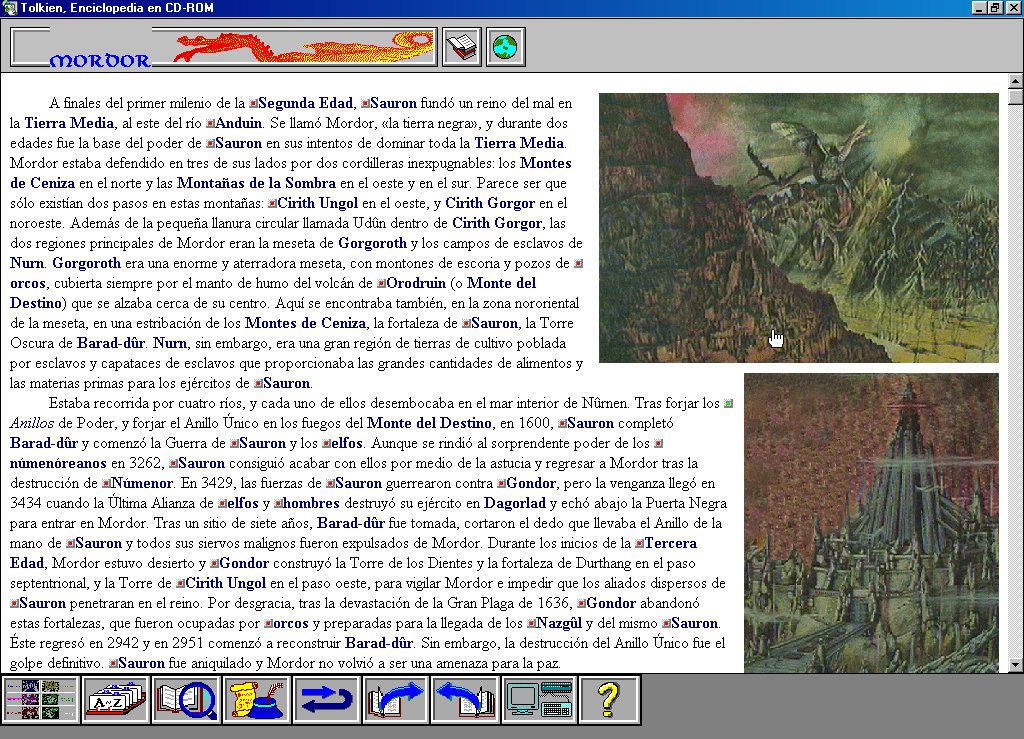The image size is (1024, 739).
Task: Click the globe map icon in the header
Action: point(505,47)
